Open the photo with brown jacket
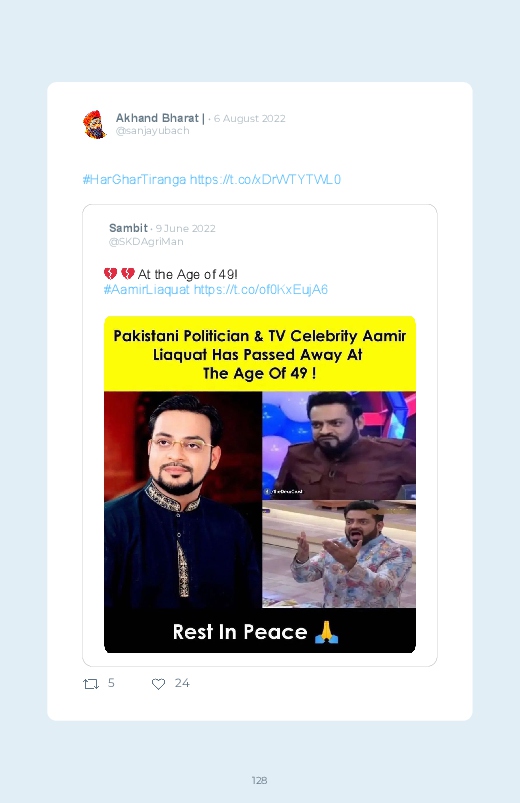This screenshot has width=520, height=803. (339, 446)
